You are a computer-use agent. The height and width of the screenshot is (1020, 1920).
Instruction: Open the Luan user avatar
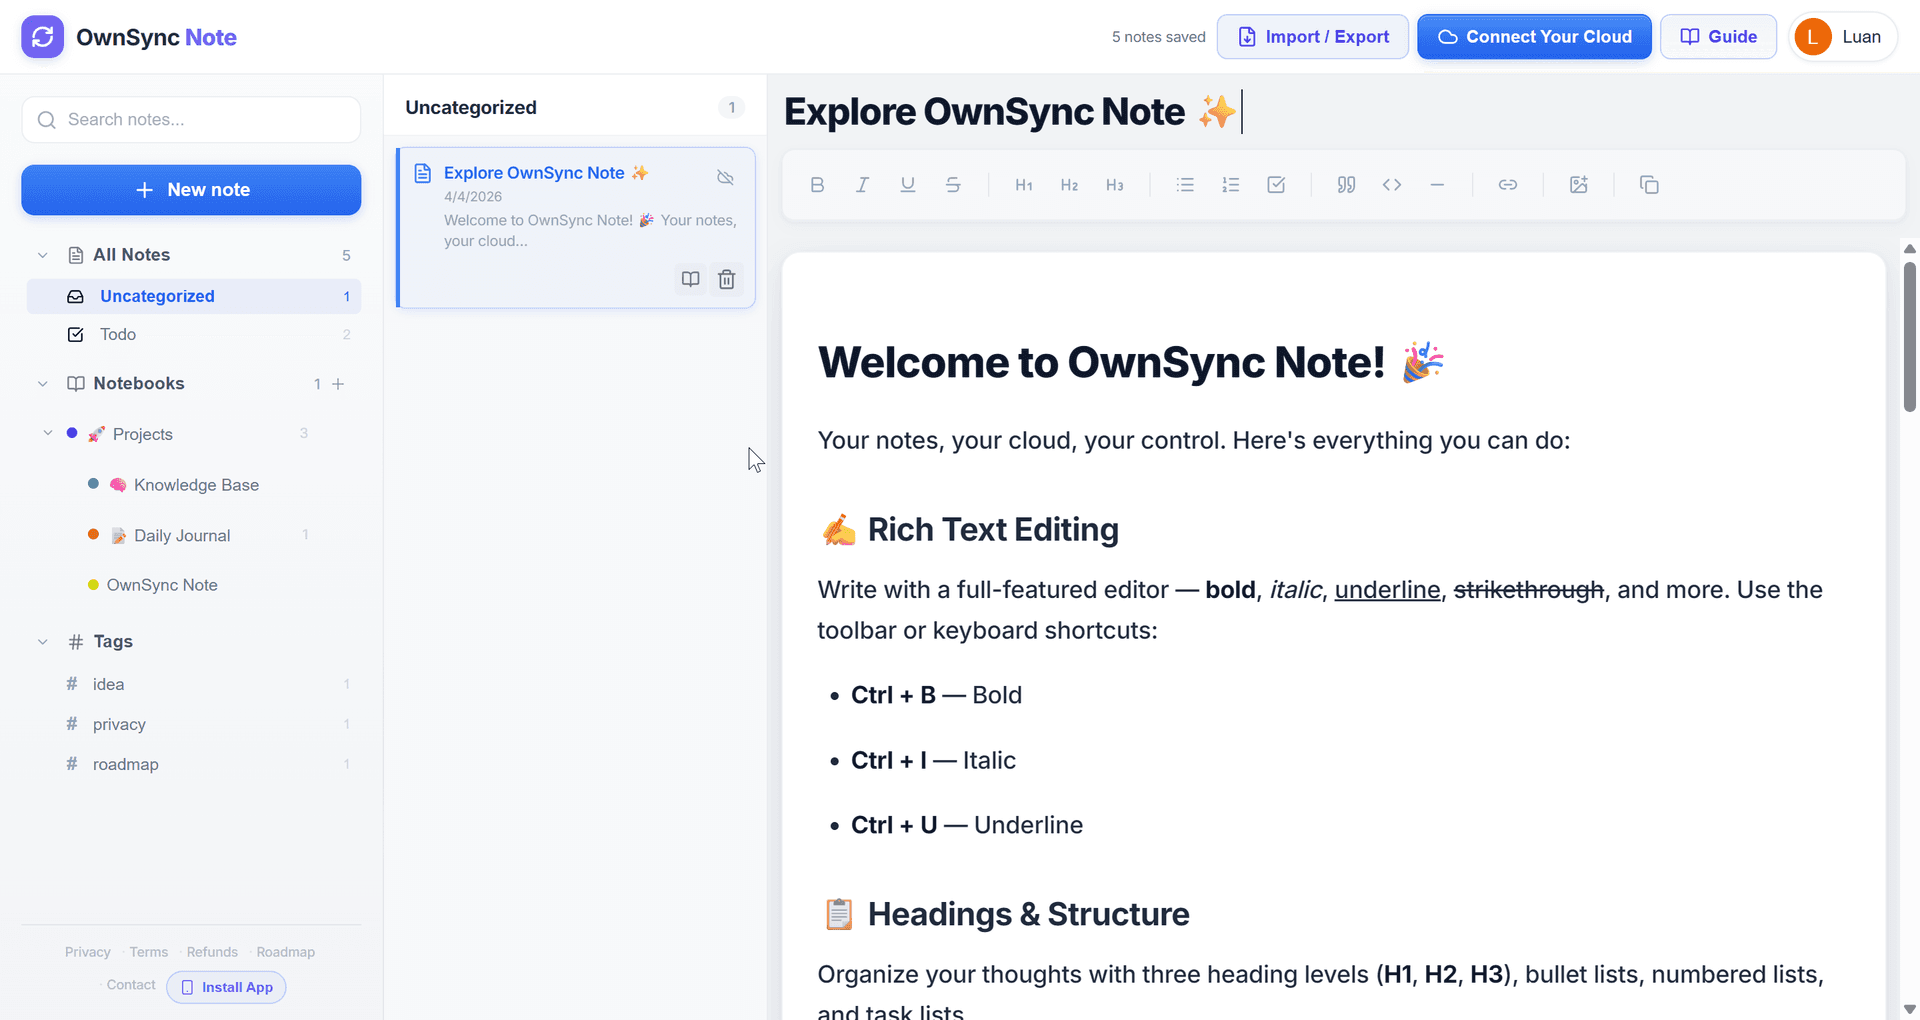[x=1812, y=37]
